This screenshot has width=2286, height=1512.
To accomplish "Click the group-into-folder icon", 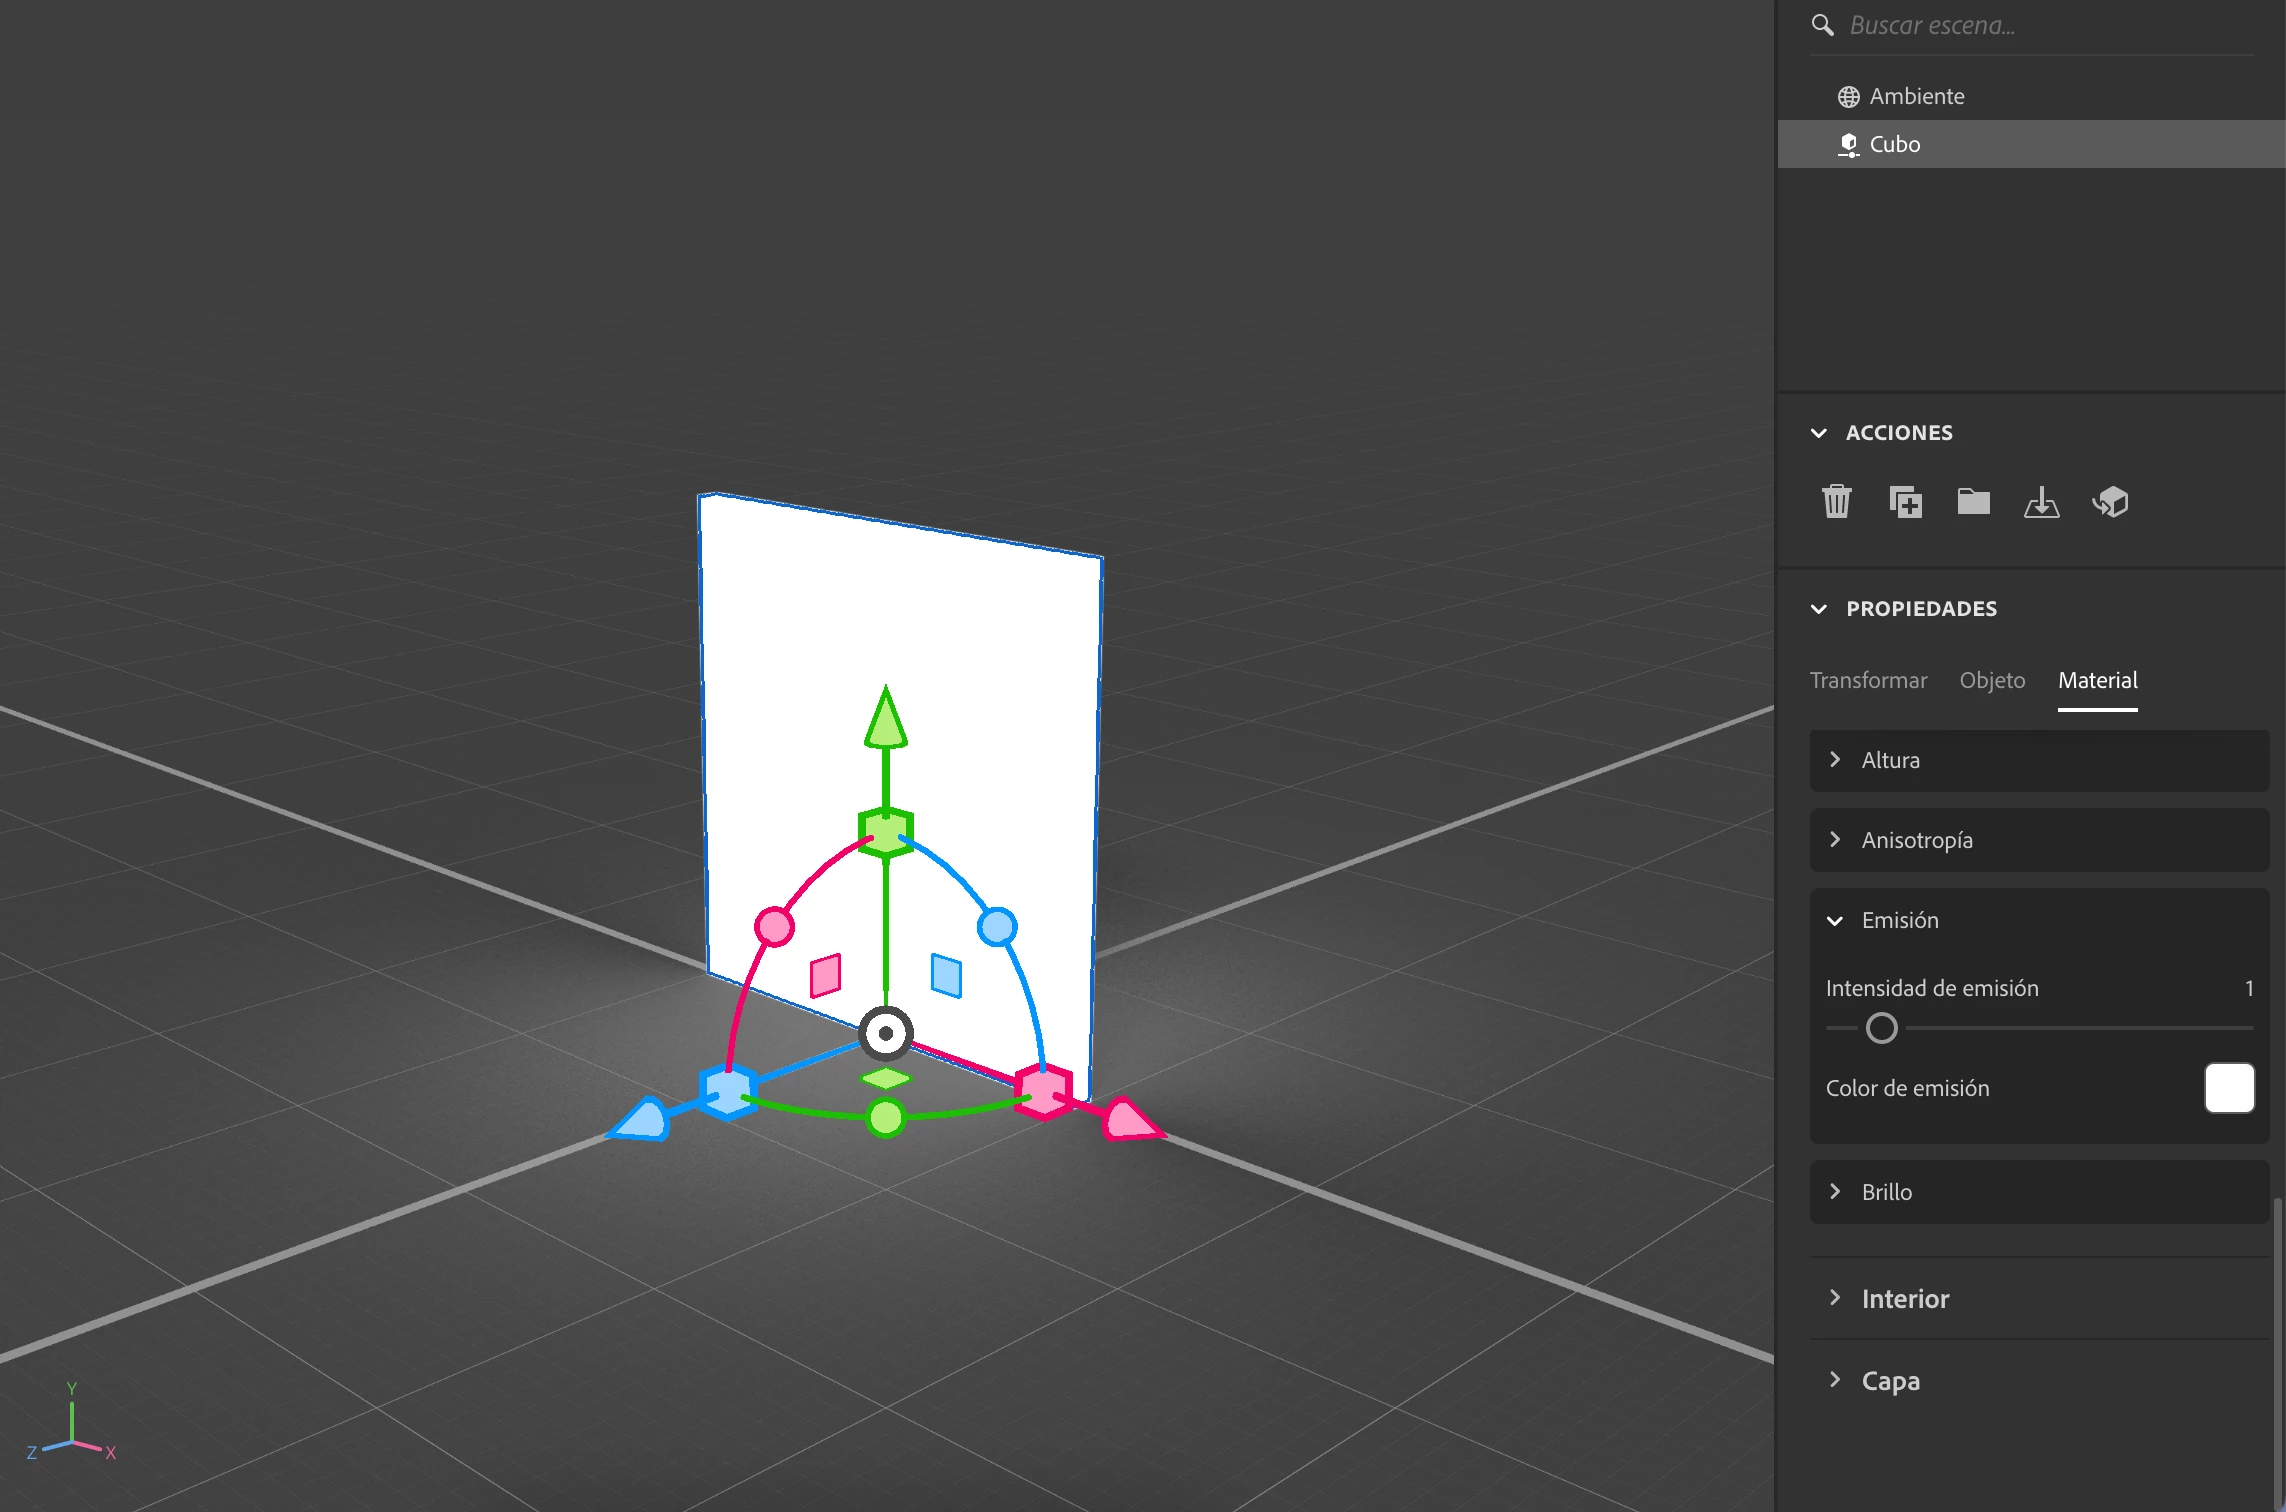I will pos(1973,501).
